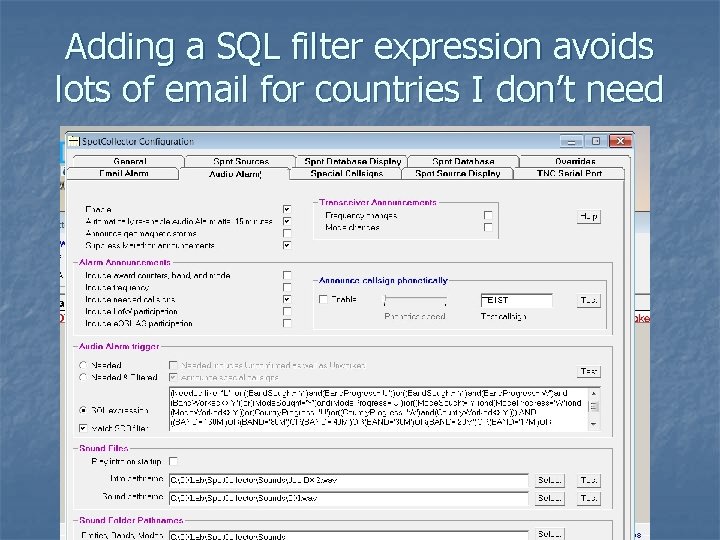This screenshot has width=720, height=540.
Task: Enable Mode changes transceiver announcement
Action: pos(488,227)
